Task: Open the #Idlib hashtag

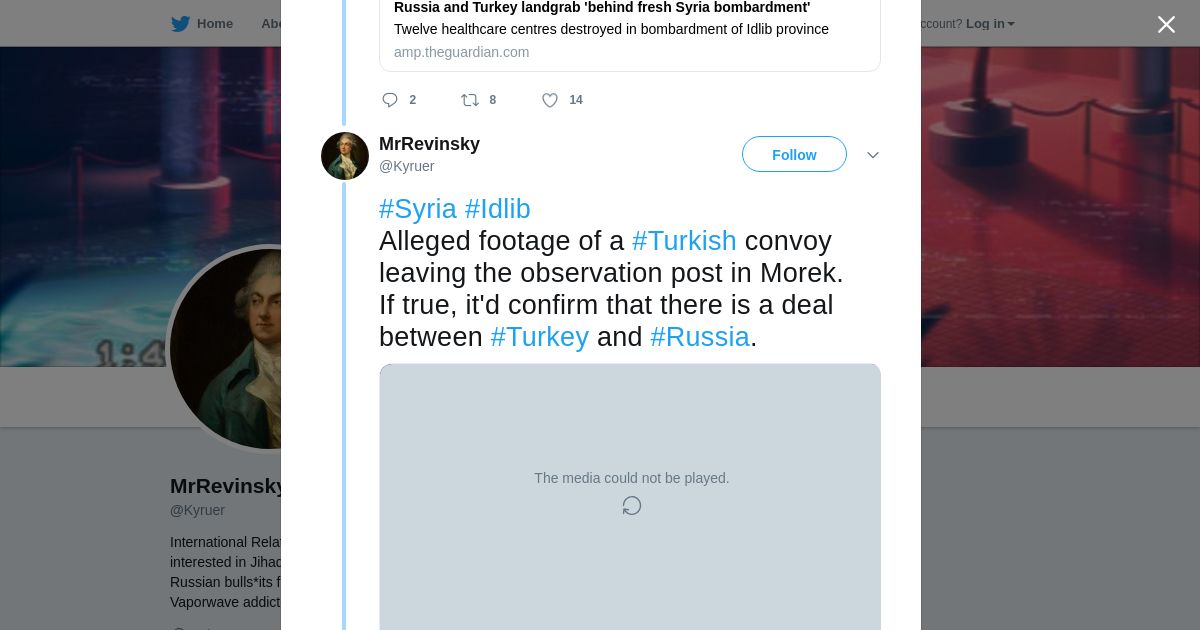Action: point(497,209)
